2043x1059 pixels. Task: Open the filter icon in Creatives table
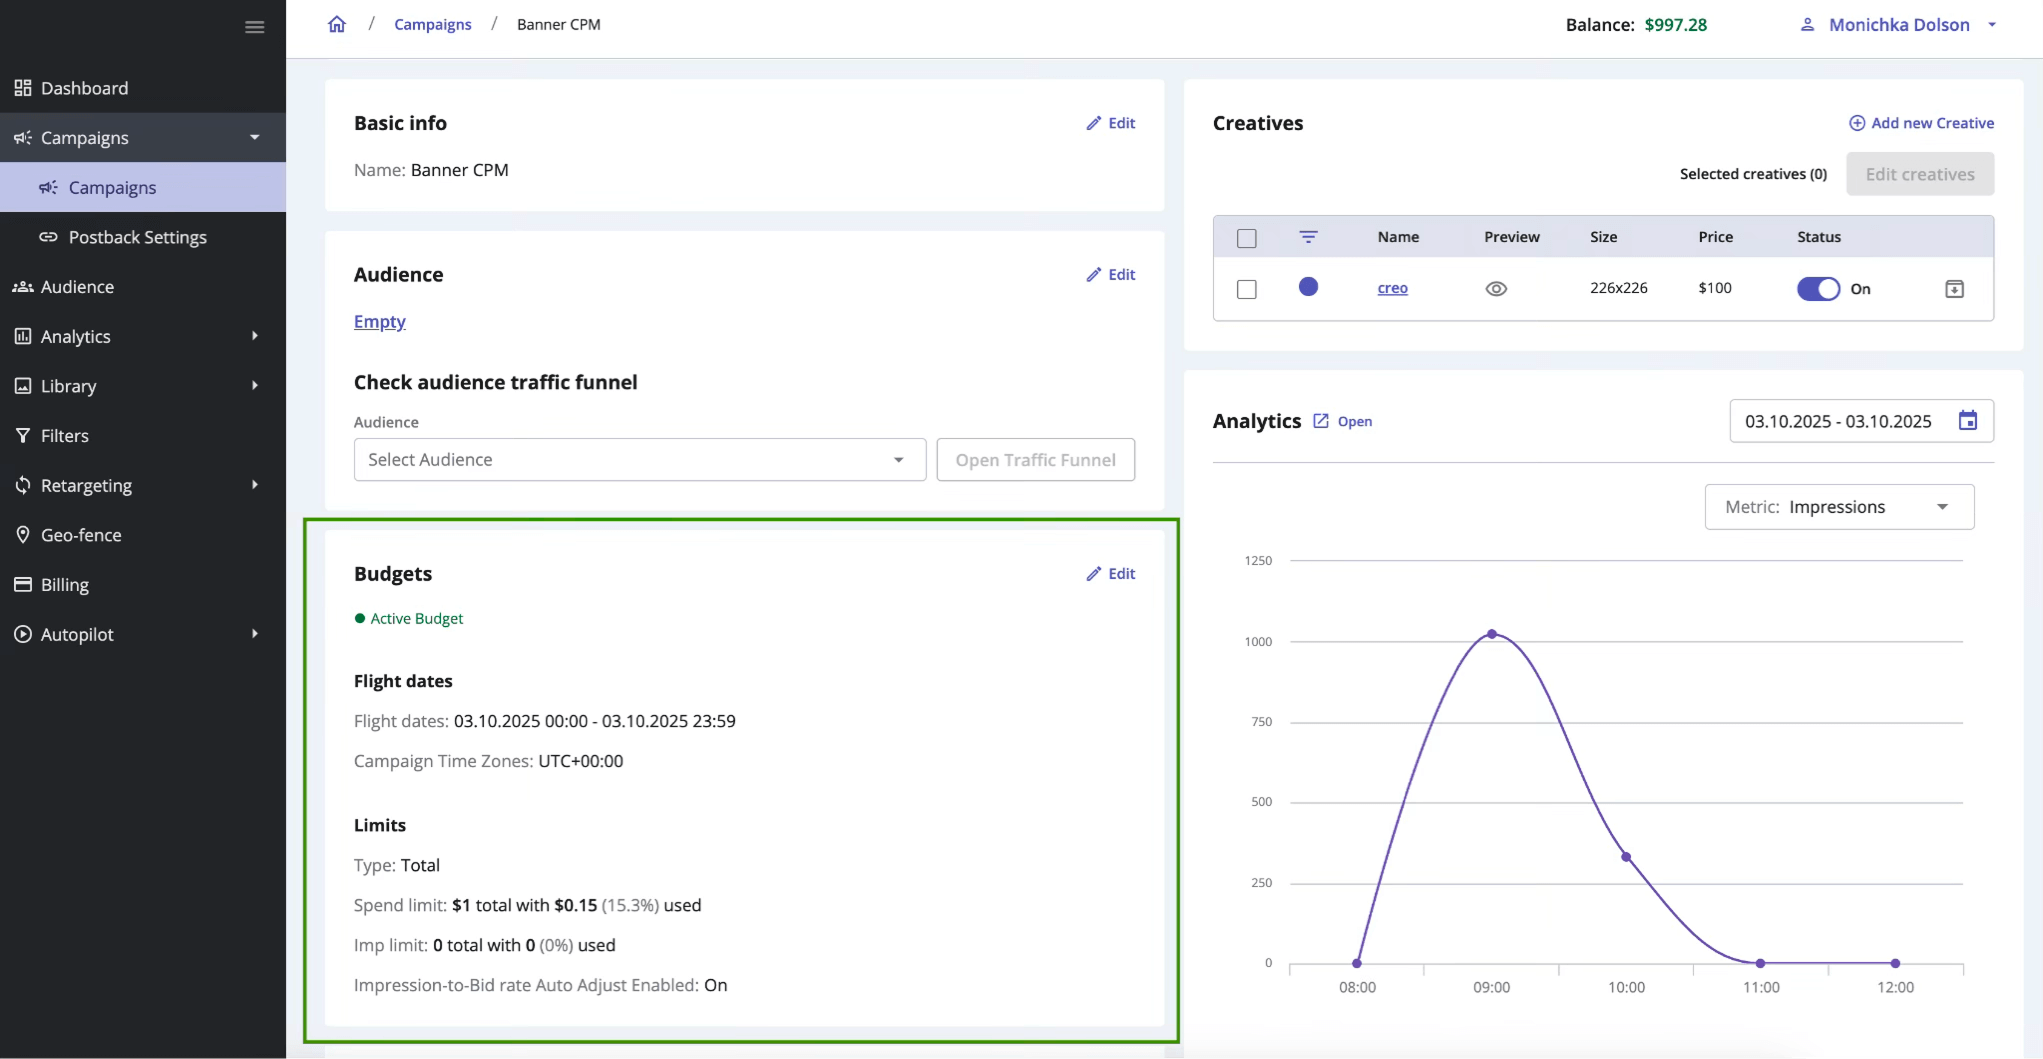1309,237
